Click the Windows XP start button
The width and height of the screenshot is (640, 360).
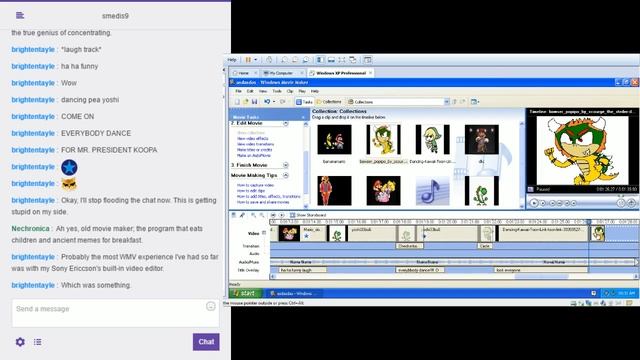tap(246, 293)
